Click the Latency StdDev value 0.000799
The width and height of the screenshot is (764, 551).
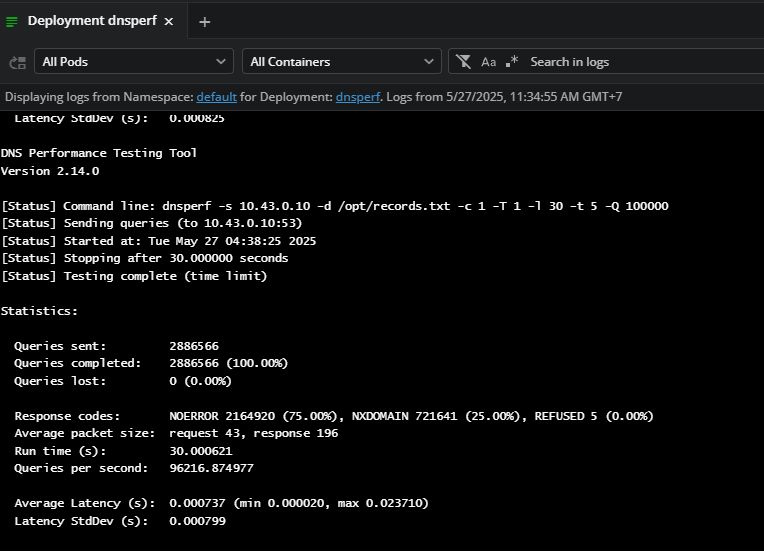pos(197,521)
